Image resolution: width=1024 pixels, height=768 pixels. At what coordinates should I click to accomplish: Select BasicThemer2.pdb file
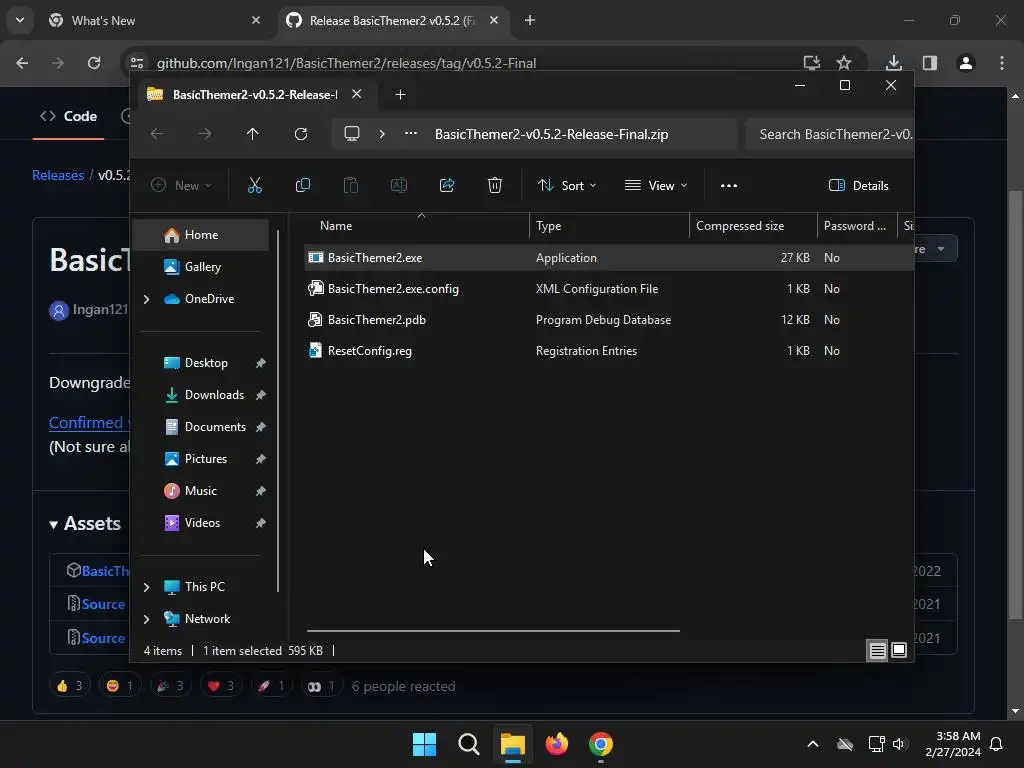[609, 320]
